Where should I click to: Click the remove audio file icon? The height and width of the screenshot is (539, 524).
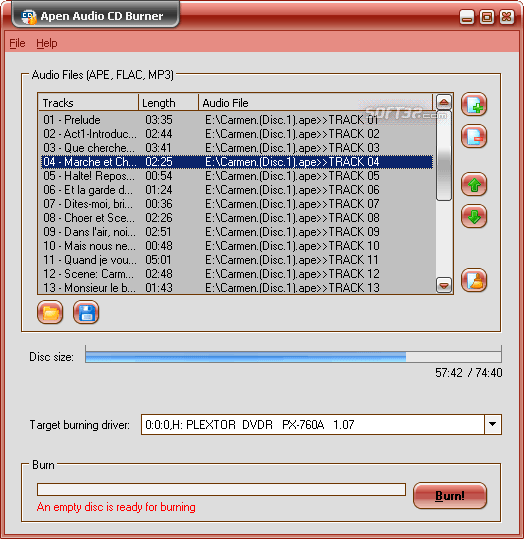(474, 136)
